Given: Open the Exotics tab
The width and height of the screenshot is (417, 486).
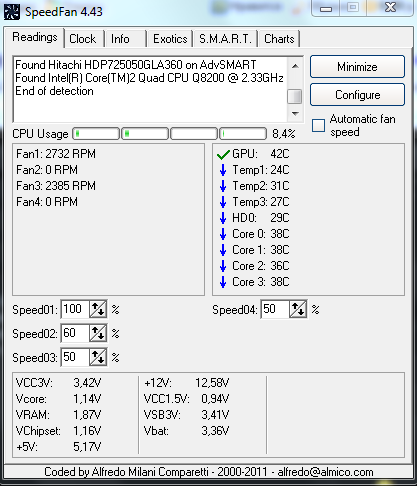Looking at the screenshot, I should tap(170, 39).
